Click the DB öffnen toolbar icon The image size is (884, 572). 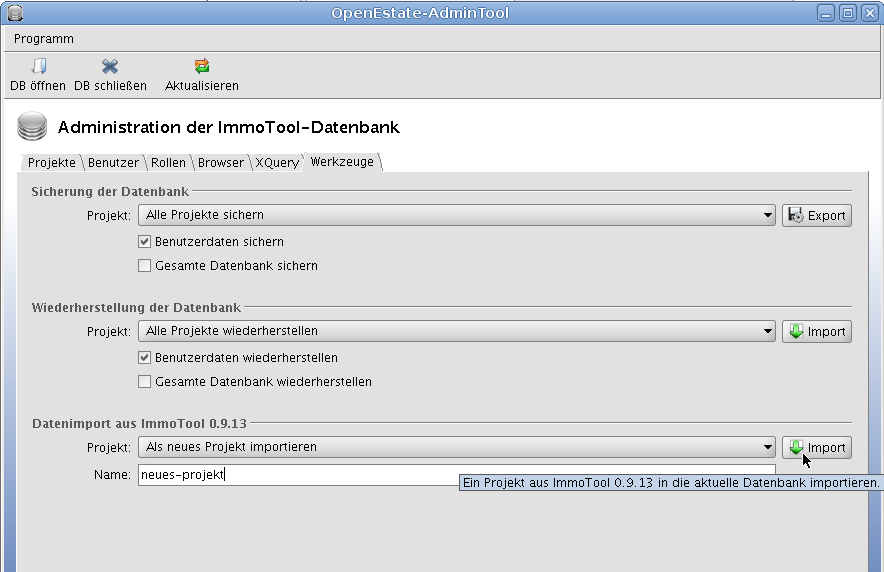(x=38, y=67)
